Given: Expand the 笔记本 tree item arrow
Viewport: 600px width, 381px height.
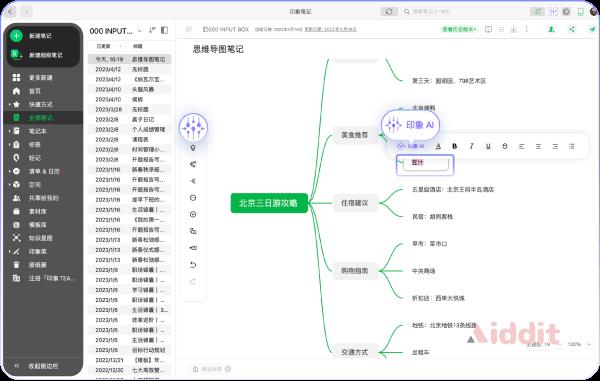Looking at the screenshot, I should [9, 131].
